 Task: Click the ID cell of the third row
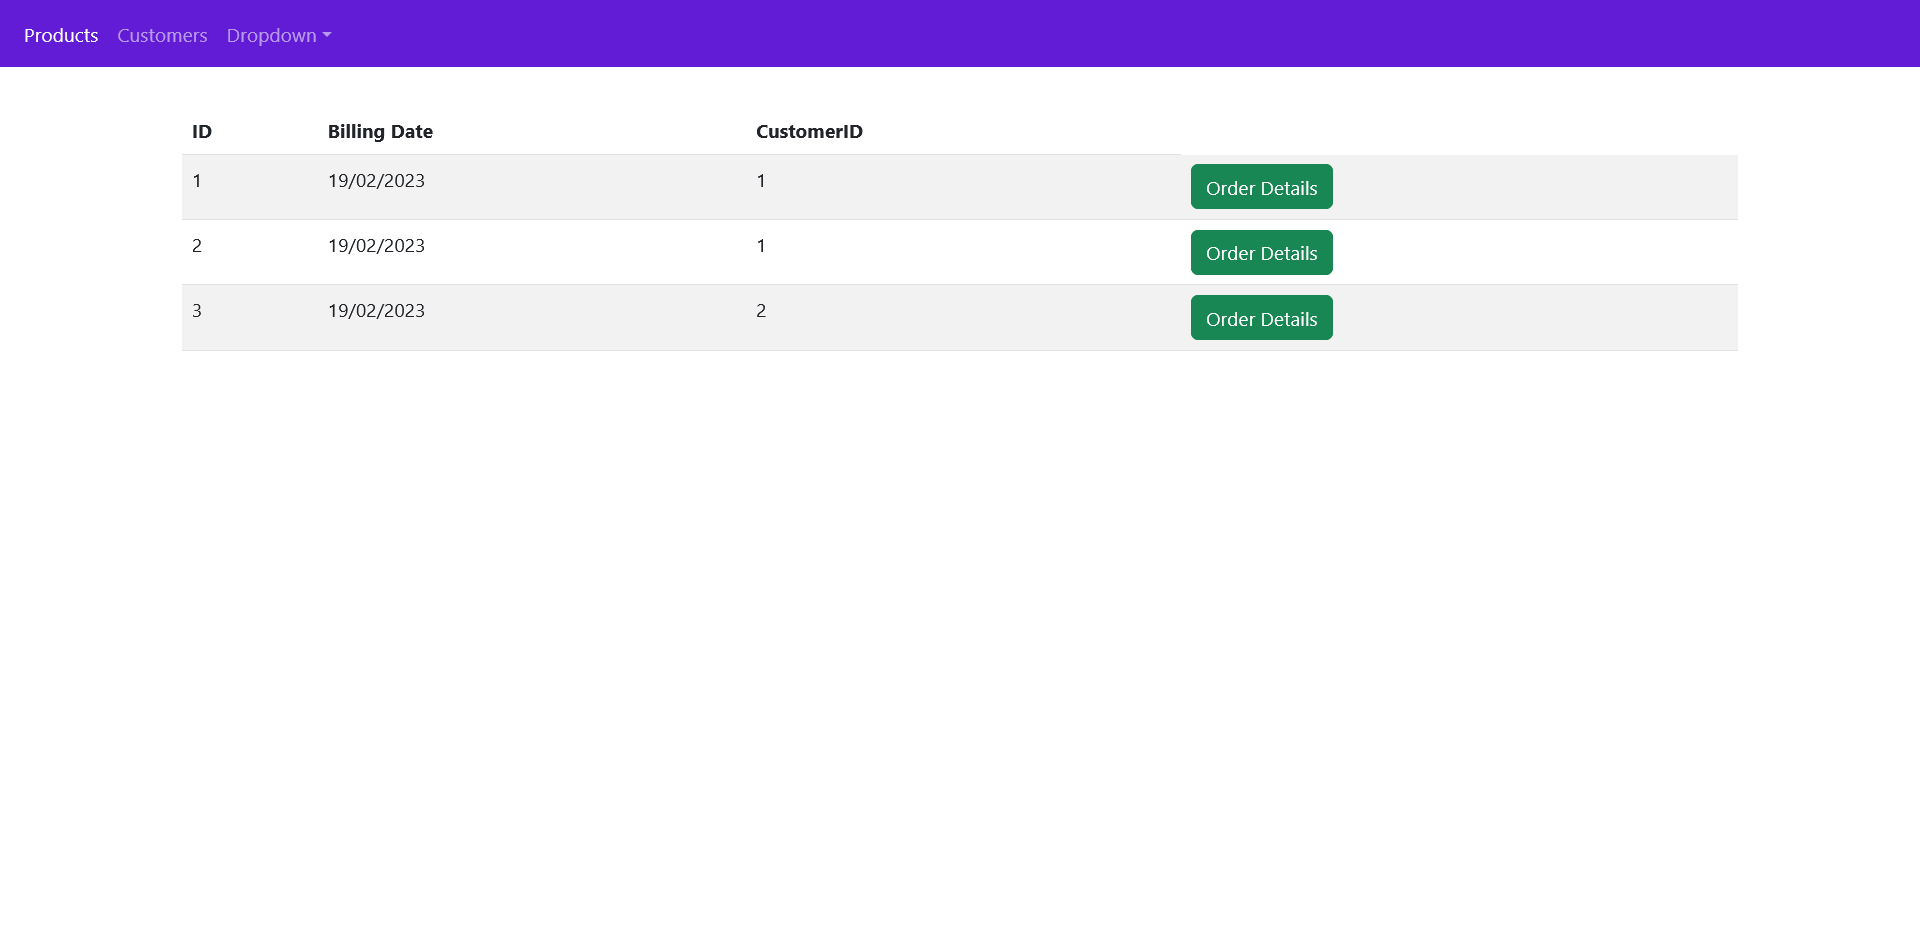tap(197, 311)
